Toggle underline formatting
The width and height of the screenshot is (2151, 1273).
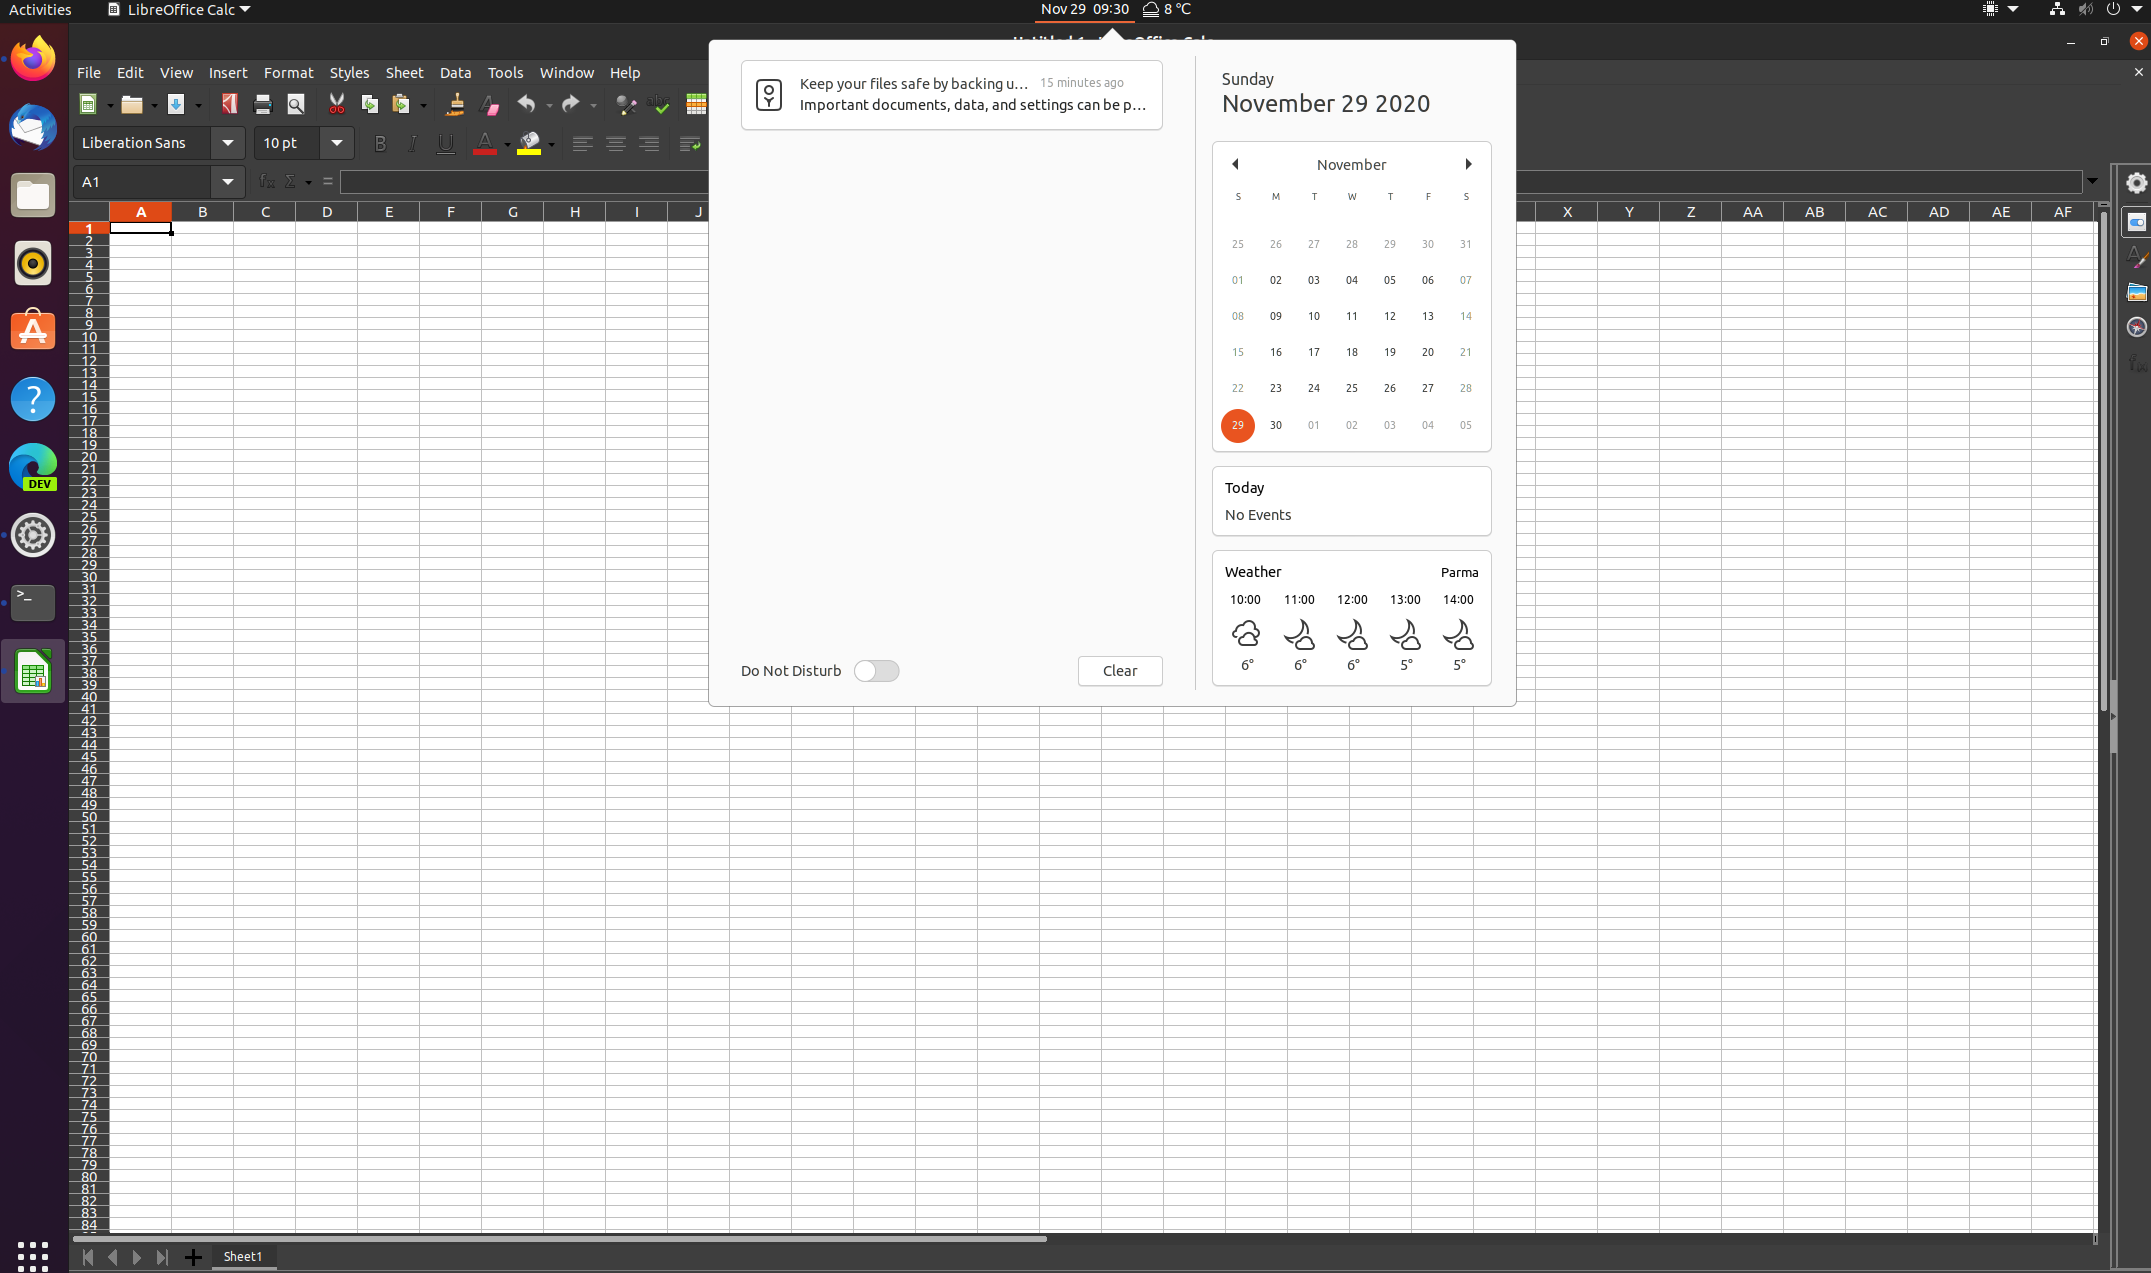click(x=445, y=143)
